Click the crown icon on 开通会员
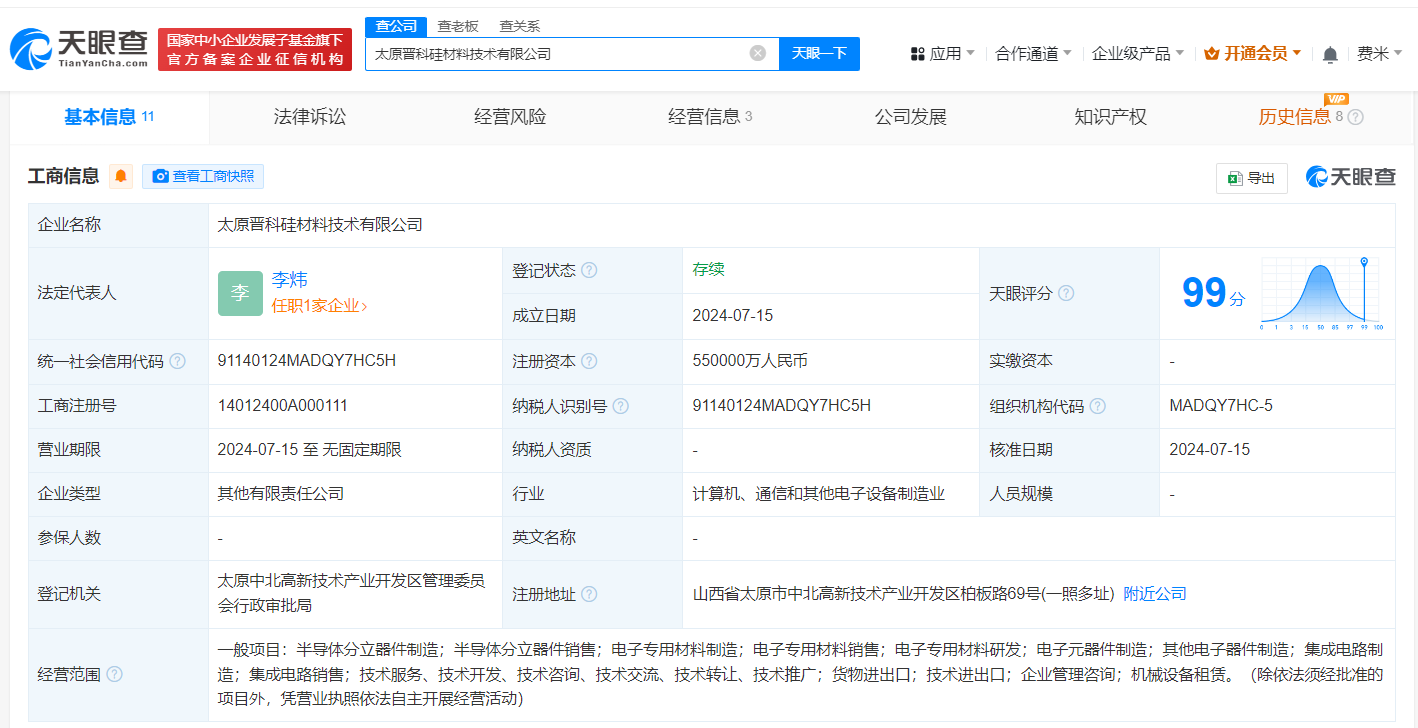The image size is (1418, 728). 1212,53
